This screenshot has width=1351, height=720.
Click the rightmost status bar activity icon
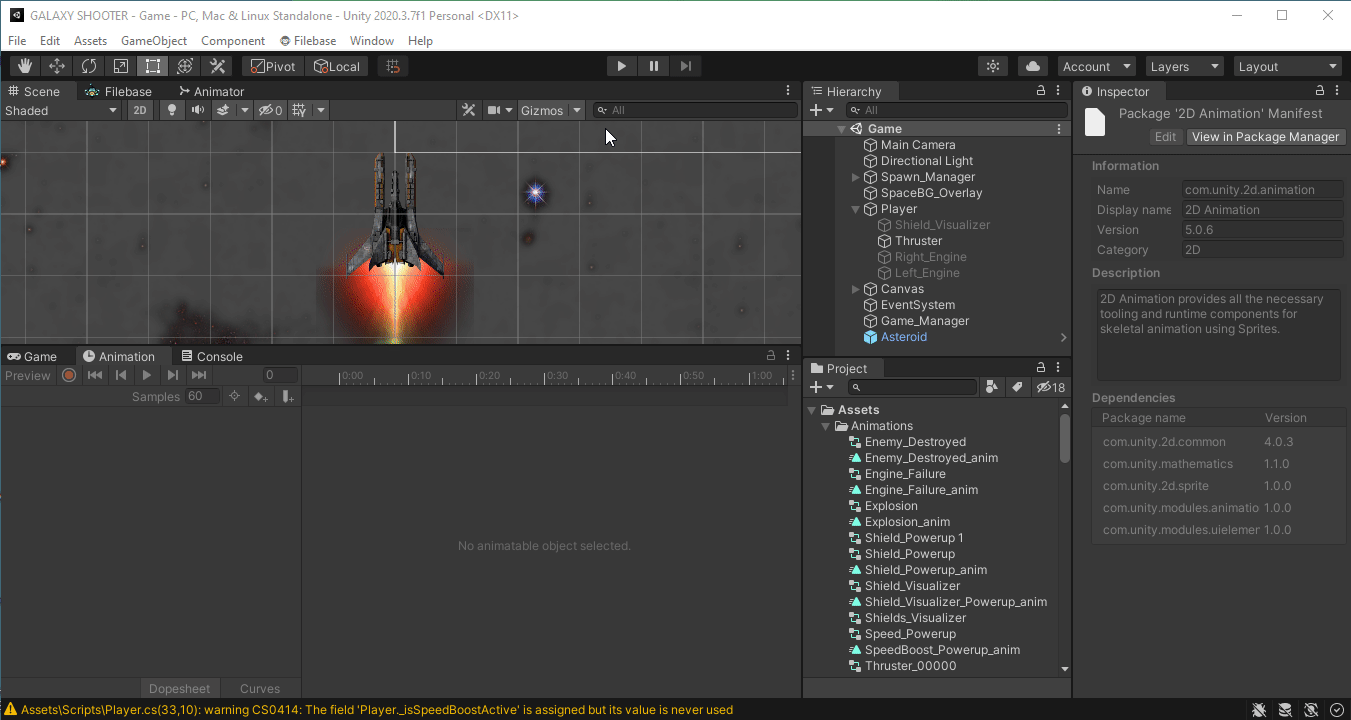tap(1336, 710)
